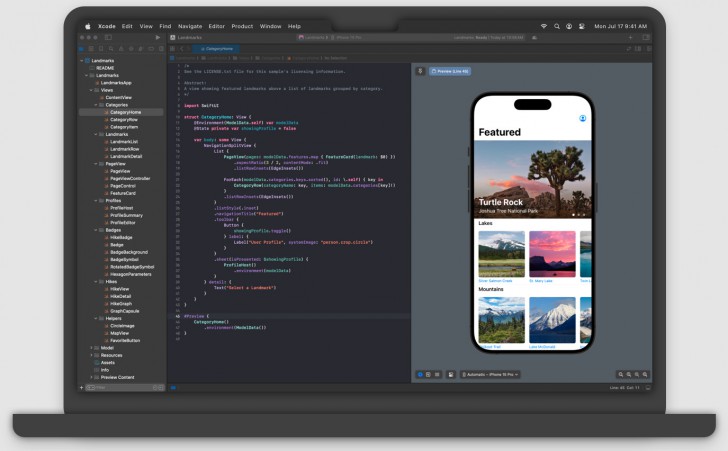The width and height of the screenshot is (728, 451).
Task: Click the plus Library button in toolbar
Action: point(630,37)
